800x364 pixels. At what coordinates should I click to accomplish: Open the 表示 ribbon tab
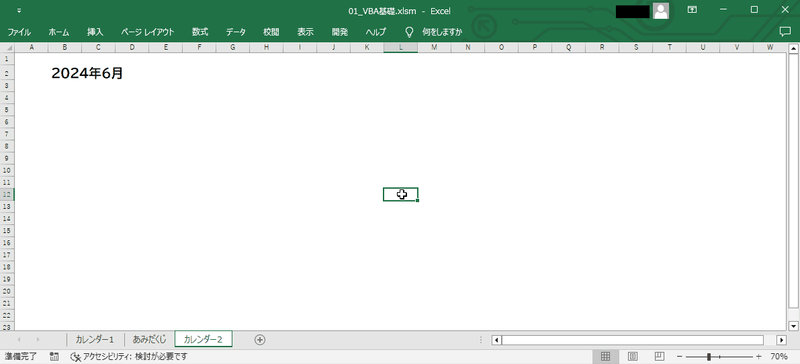pyautogui.click(x=305, y=32)
